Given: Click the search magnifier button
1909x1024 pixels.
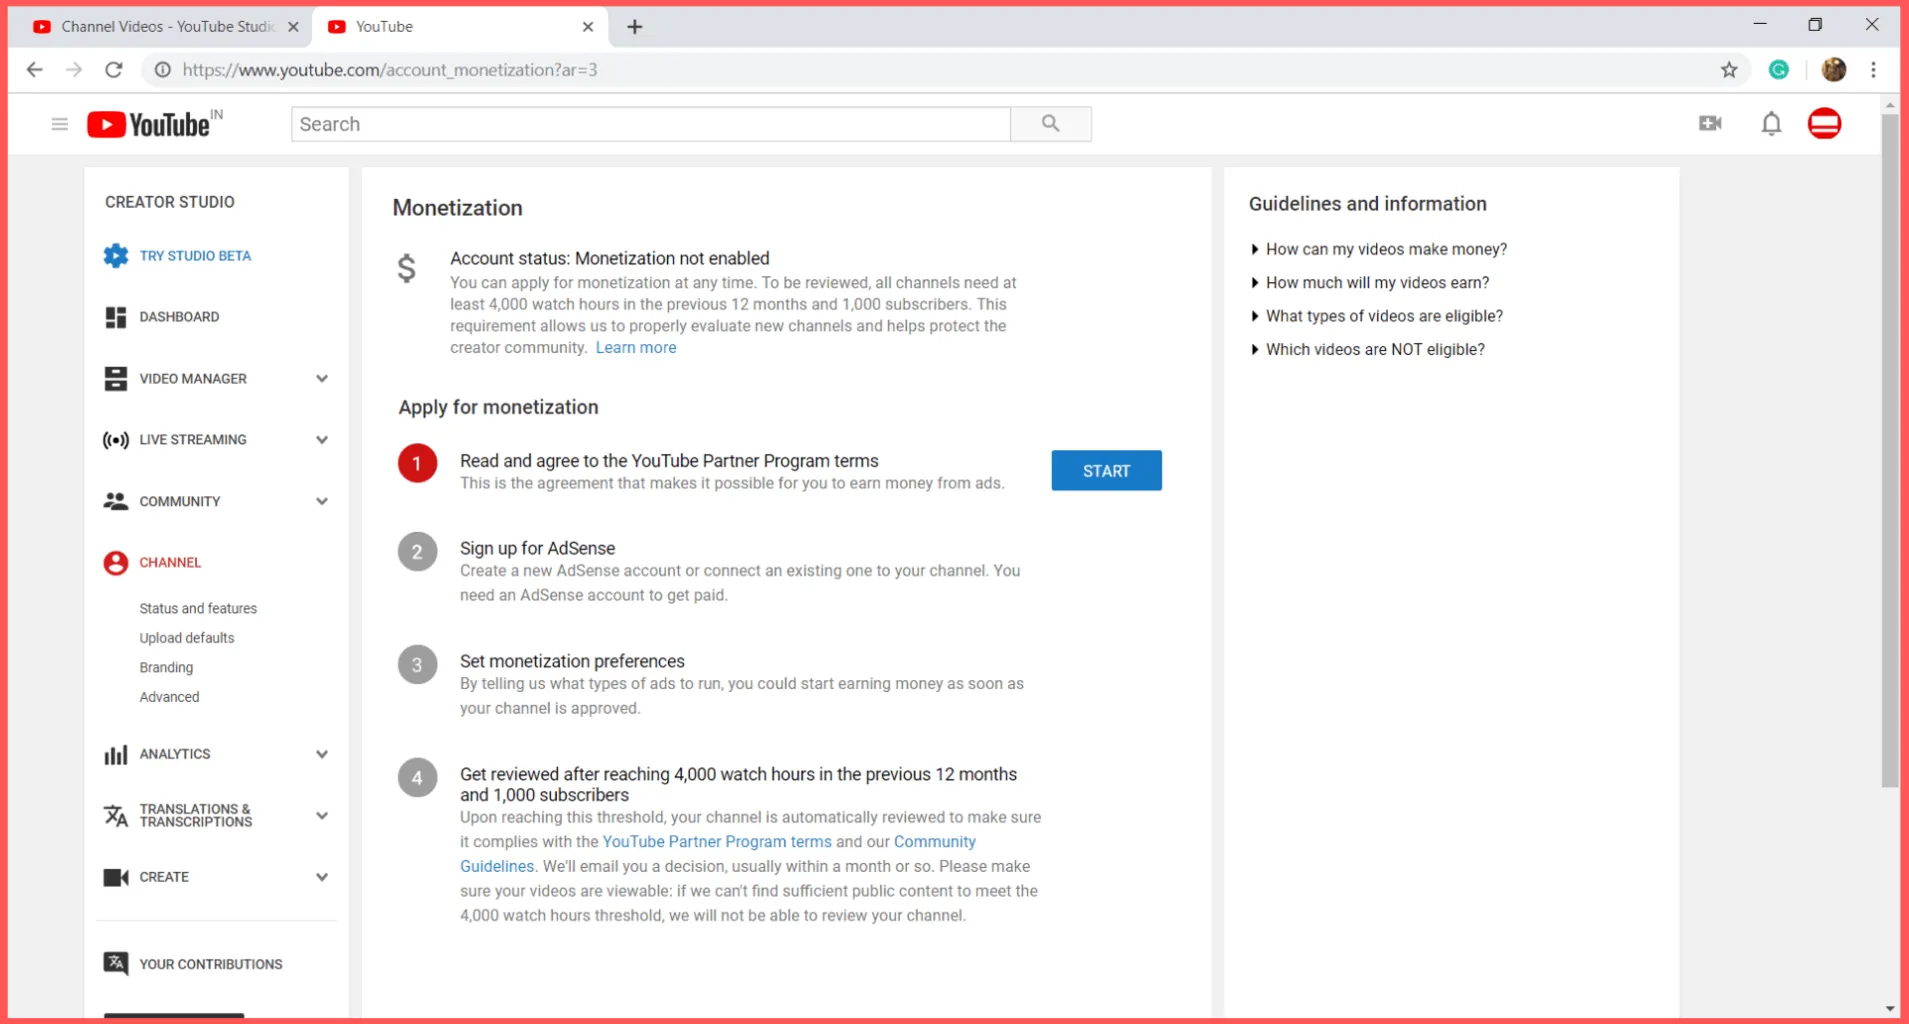Looking at the screenshot, I should 1050,124.
